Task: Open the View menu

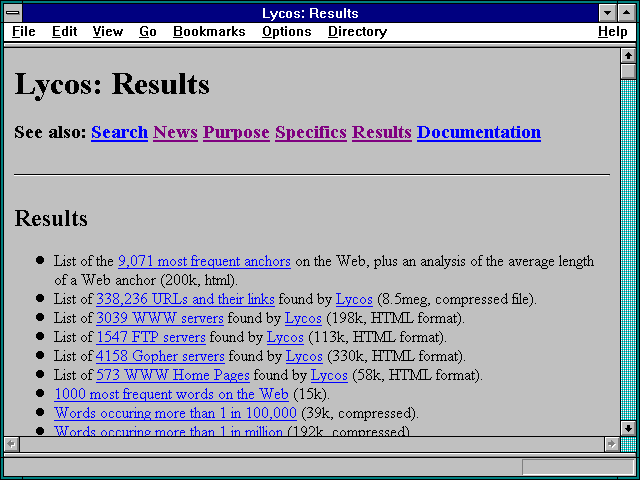Action: tap(108, 31)
